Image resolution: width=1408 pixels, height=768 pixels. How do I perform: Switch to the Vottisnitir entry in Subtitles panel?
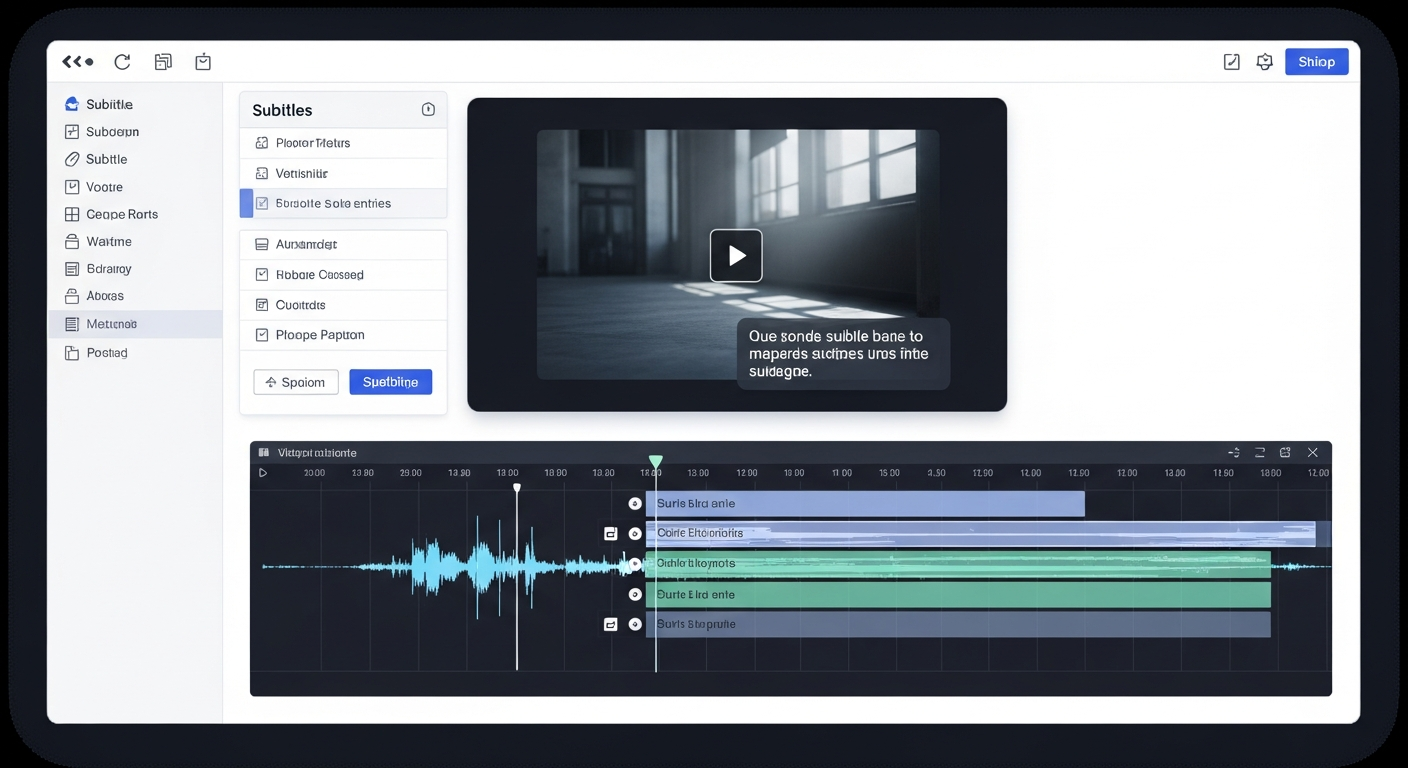(x=344, y=172)
